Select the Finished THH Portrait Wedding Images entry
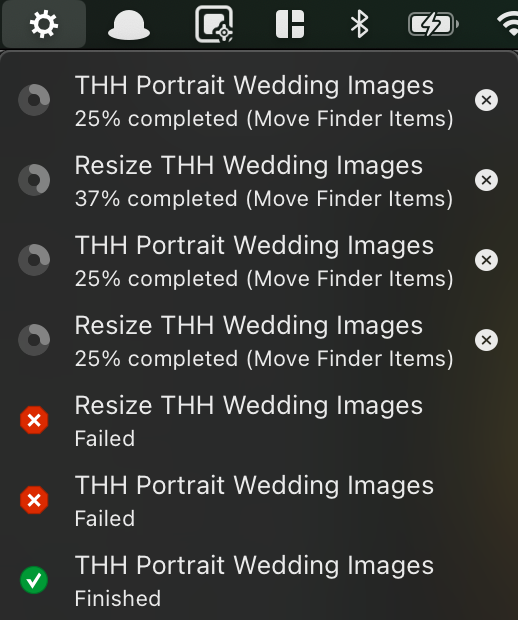The image size is (518, 620). [x=259, y=580]
